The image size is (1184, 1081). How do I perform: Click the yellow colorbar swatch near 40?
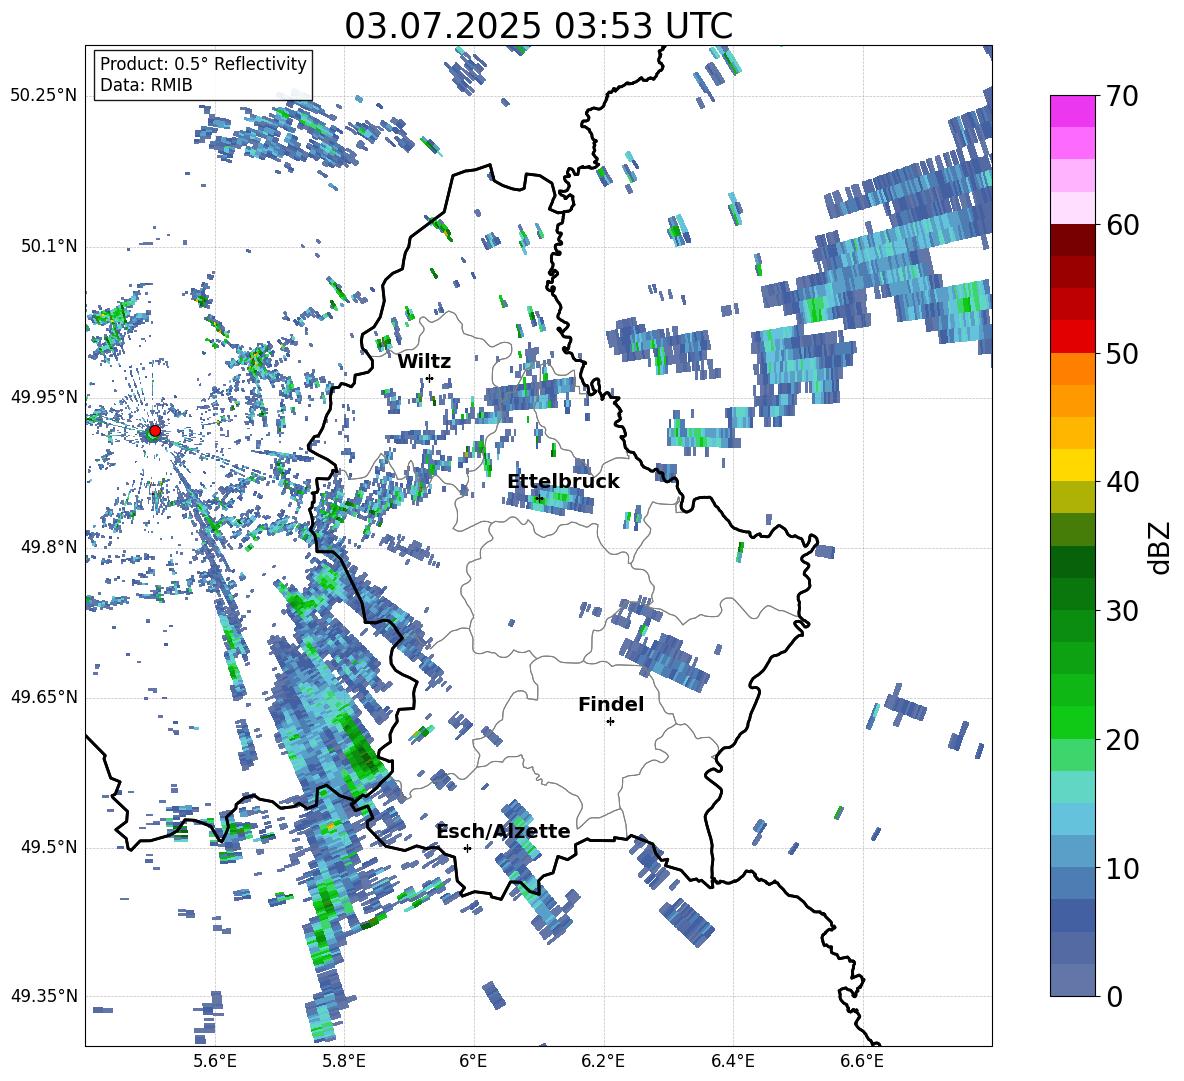pos(1072,465)
